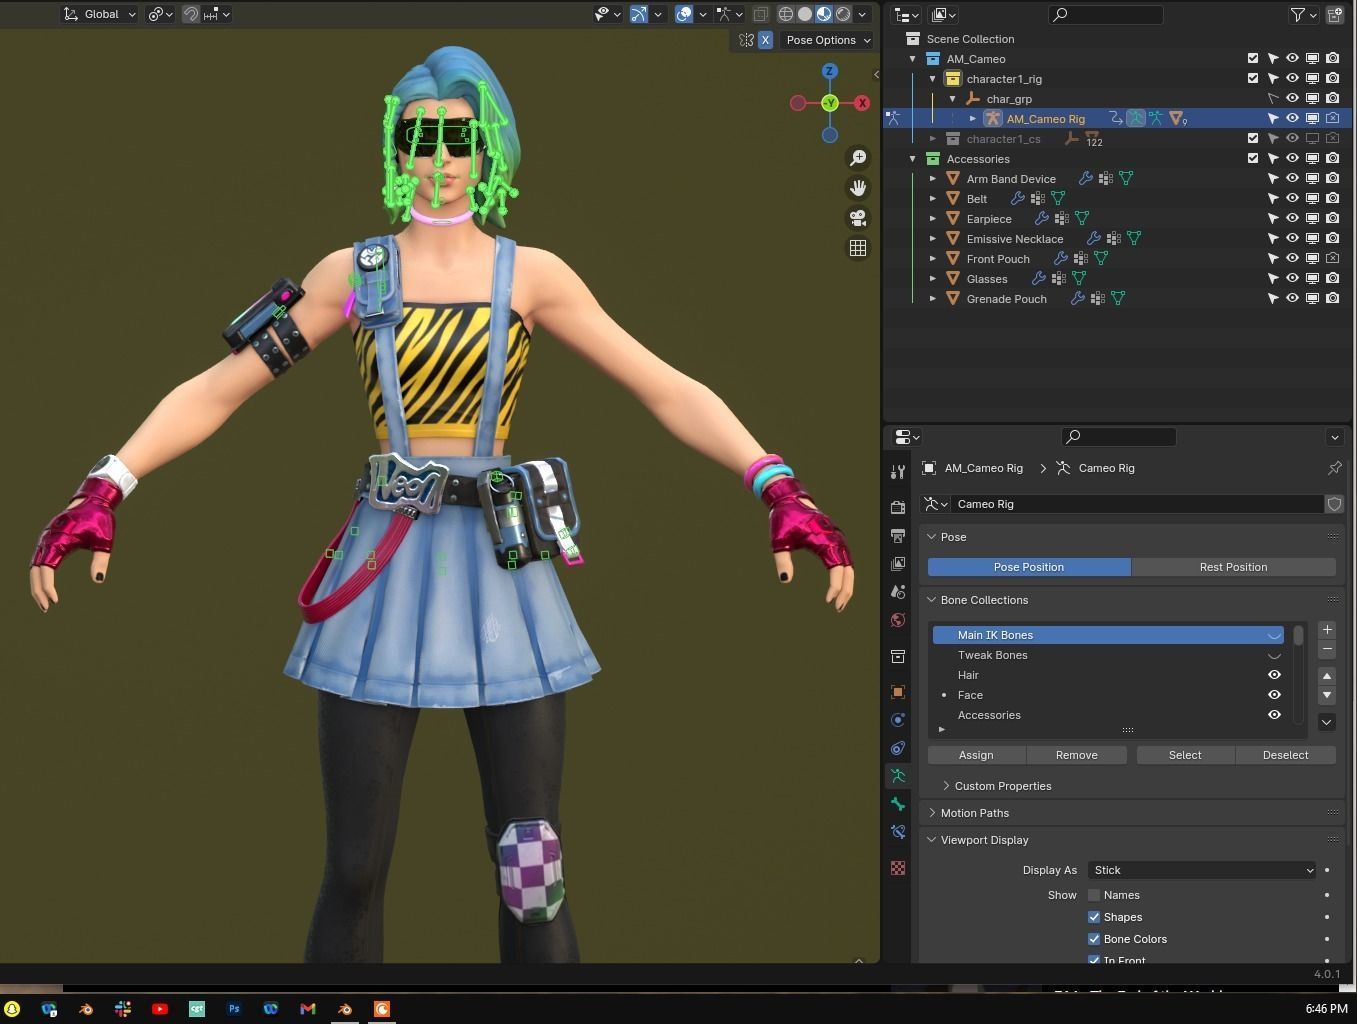Collapse the Bone Collections panel
The image size is (1357, 1024).
pyautogui.click(x=931, y=600)
